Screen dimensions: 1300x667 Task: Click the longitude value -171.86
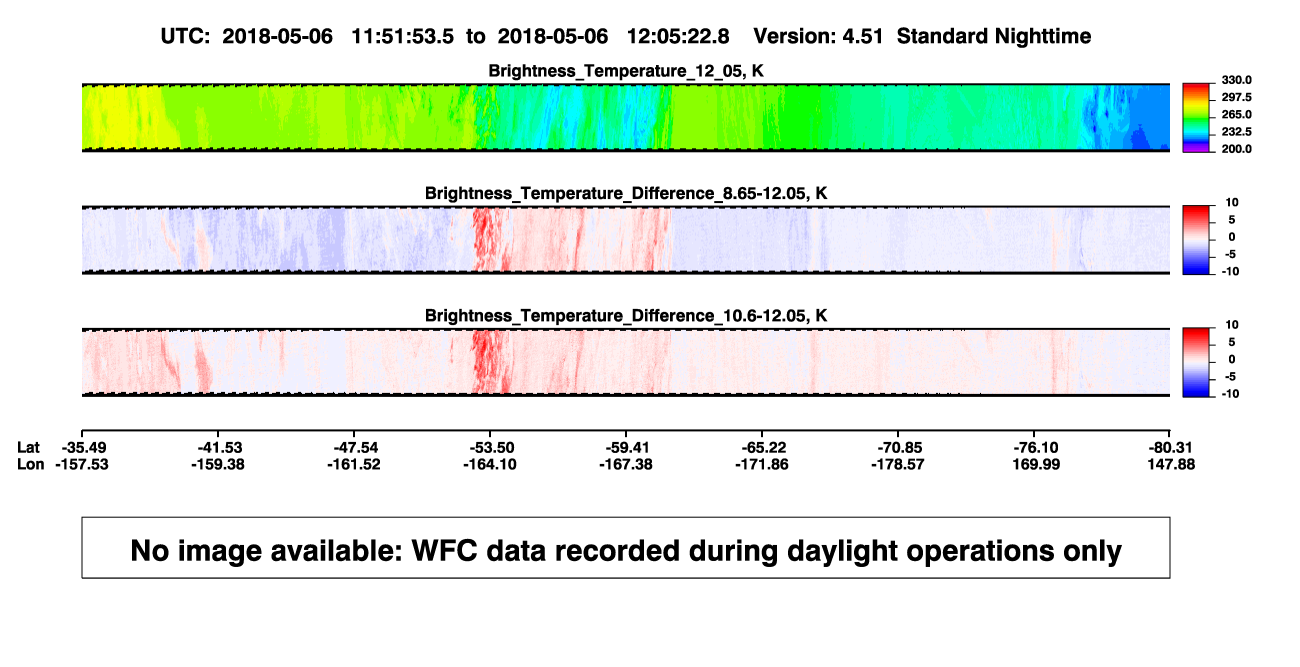coord(762,464)
